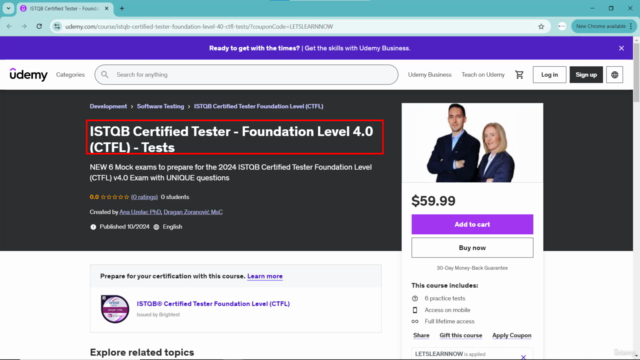Screen dimensions: 640x360
Task: Click the browser forward arrow
Action: pyautogui.click(x=24, y=26)
